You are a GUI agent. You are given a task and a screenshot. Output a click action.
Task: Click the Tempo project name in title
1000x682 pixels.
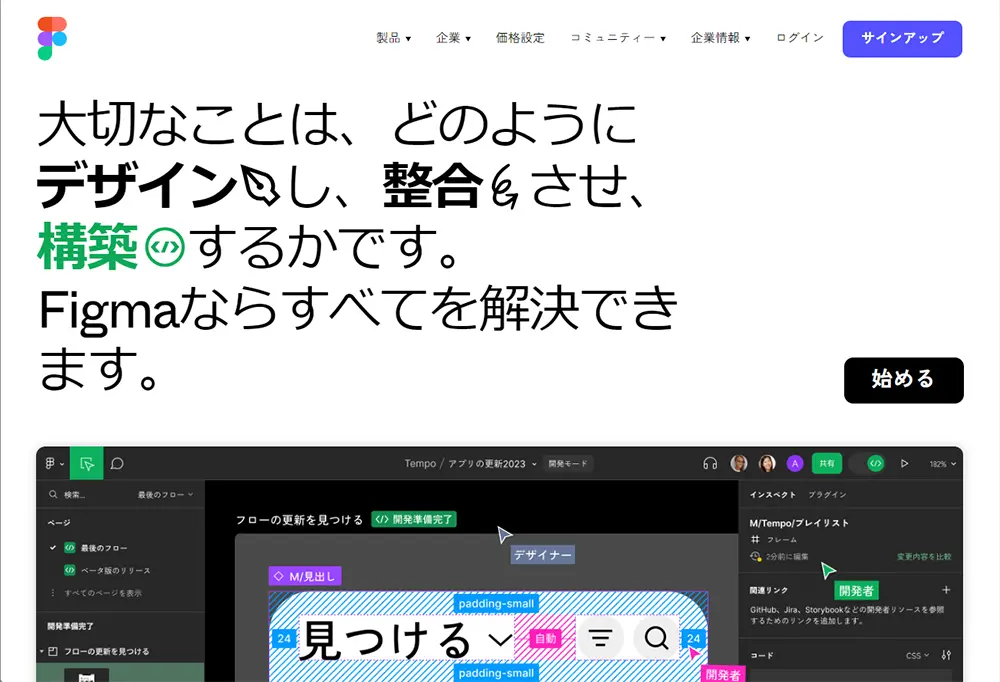point(420,464)
